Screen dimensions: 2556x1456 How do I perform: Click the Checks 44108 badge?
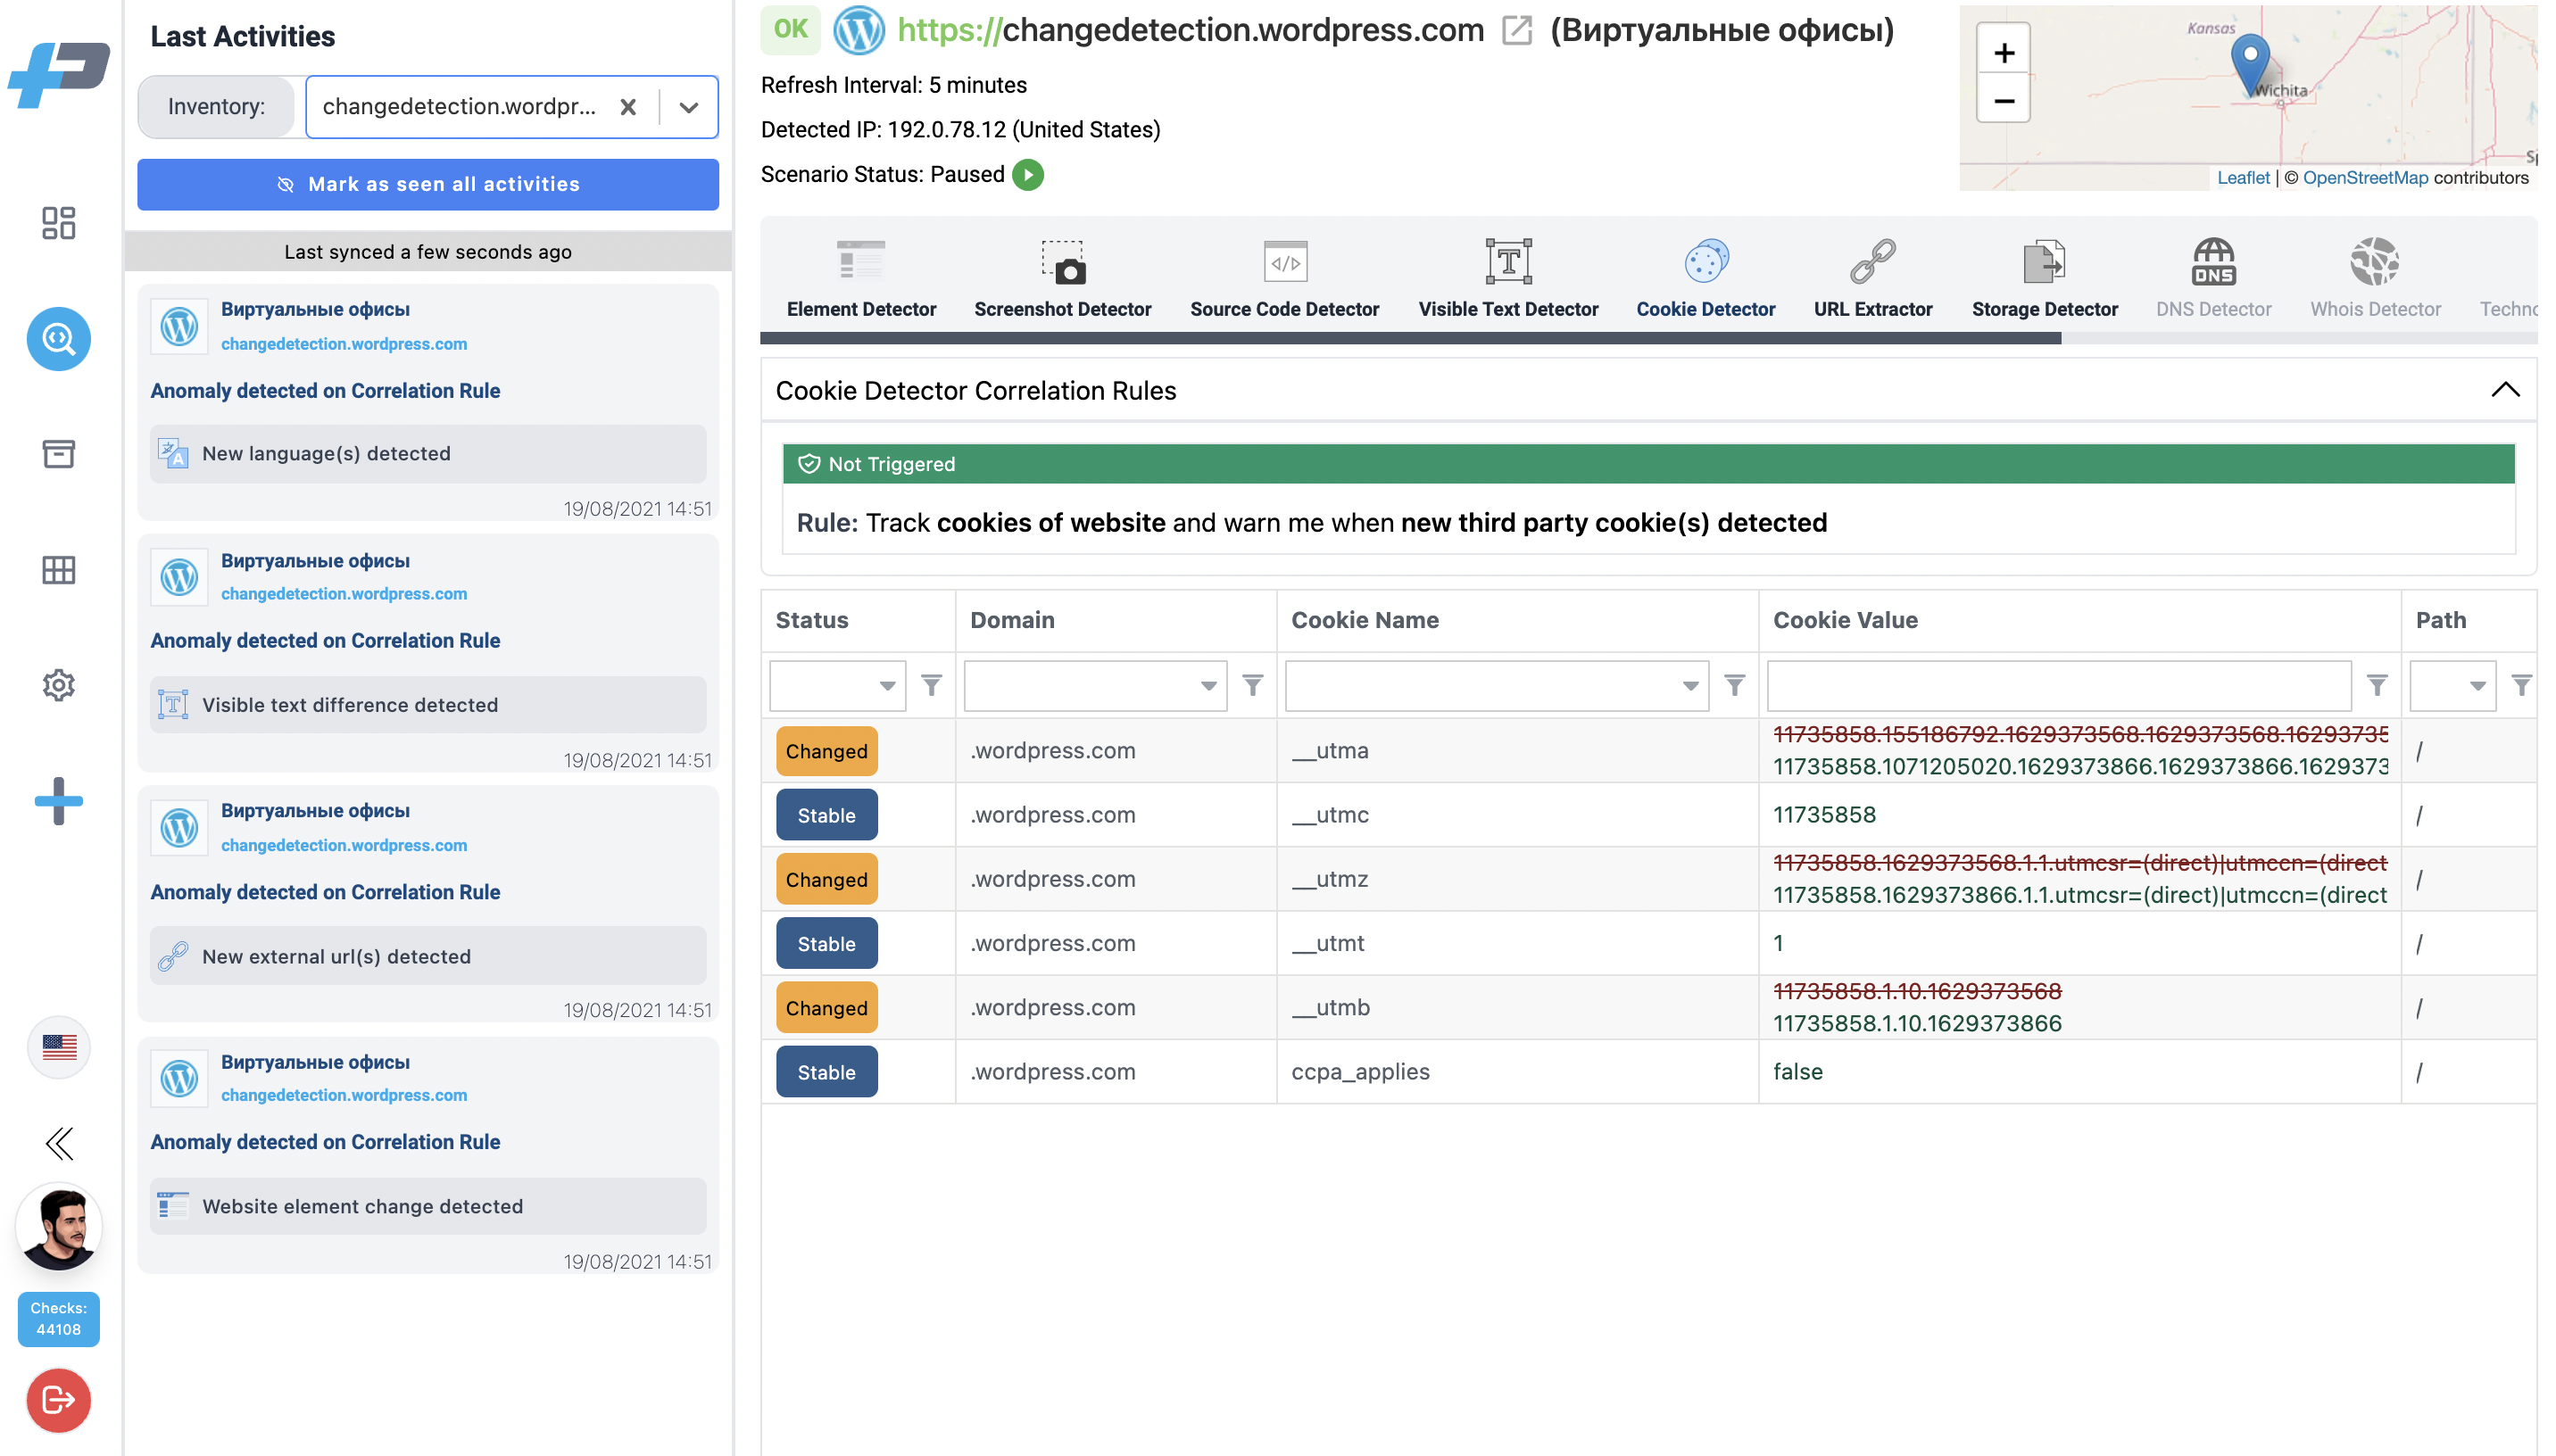[58, 1318]
